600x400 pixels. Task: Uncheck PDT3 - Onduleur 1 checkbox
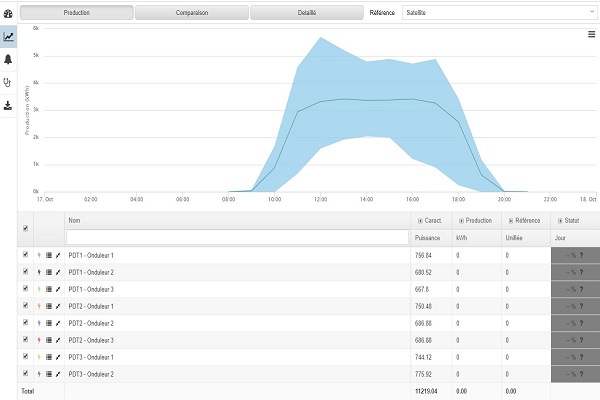click(26, 356)
